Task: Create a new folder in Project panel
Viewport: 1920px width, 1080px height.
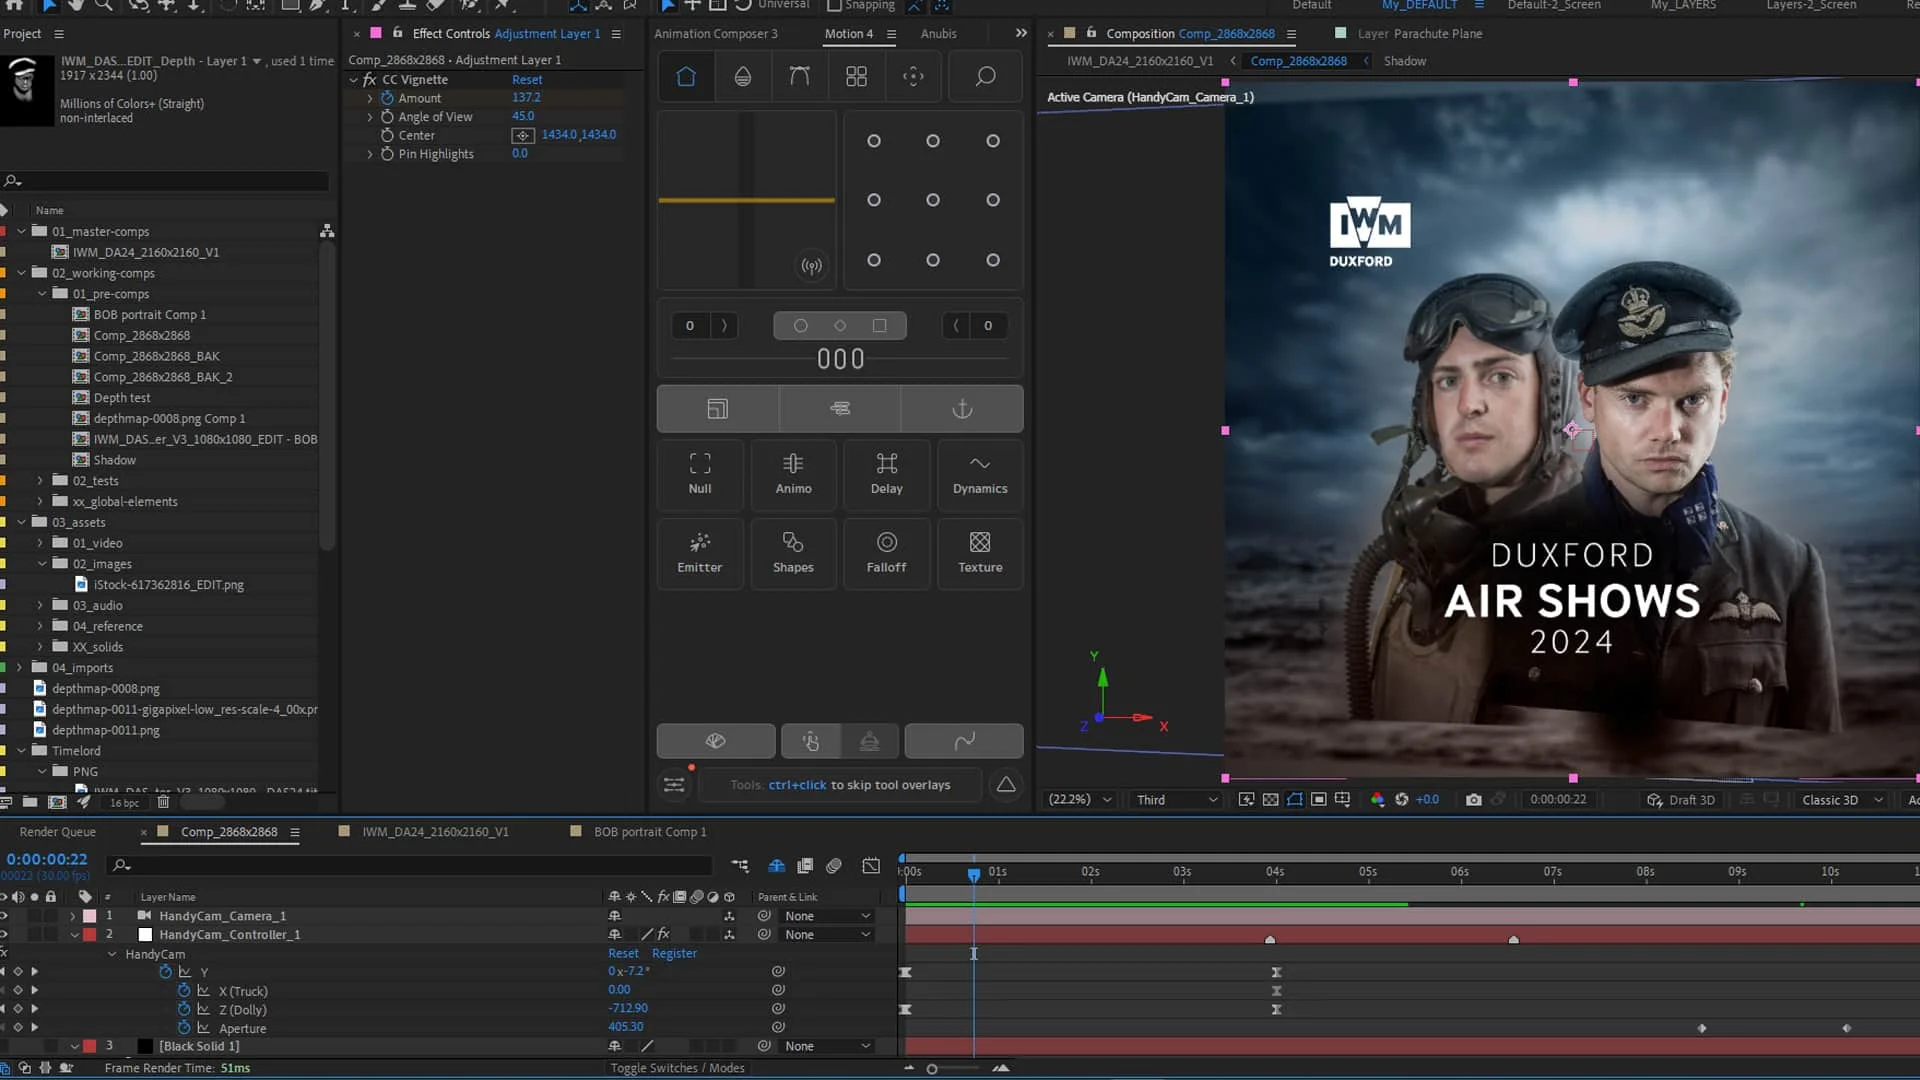Action: pos(30,802)
